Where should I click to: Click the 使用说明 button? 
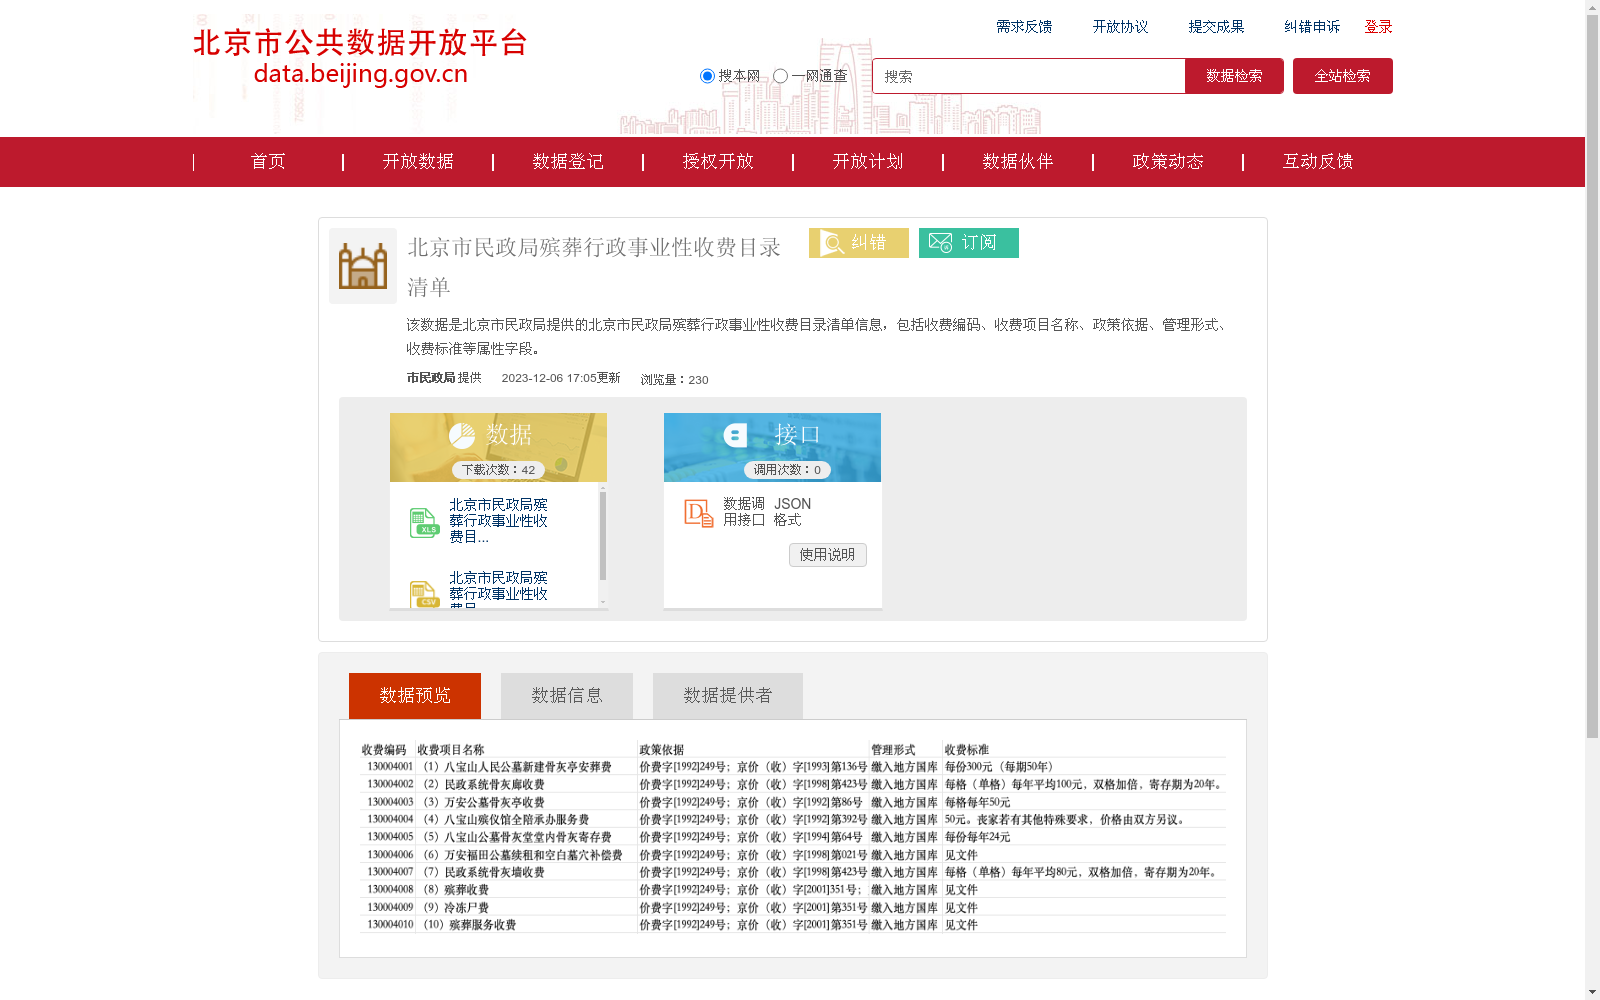click(x=828, y=555)
